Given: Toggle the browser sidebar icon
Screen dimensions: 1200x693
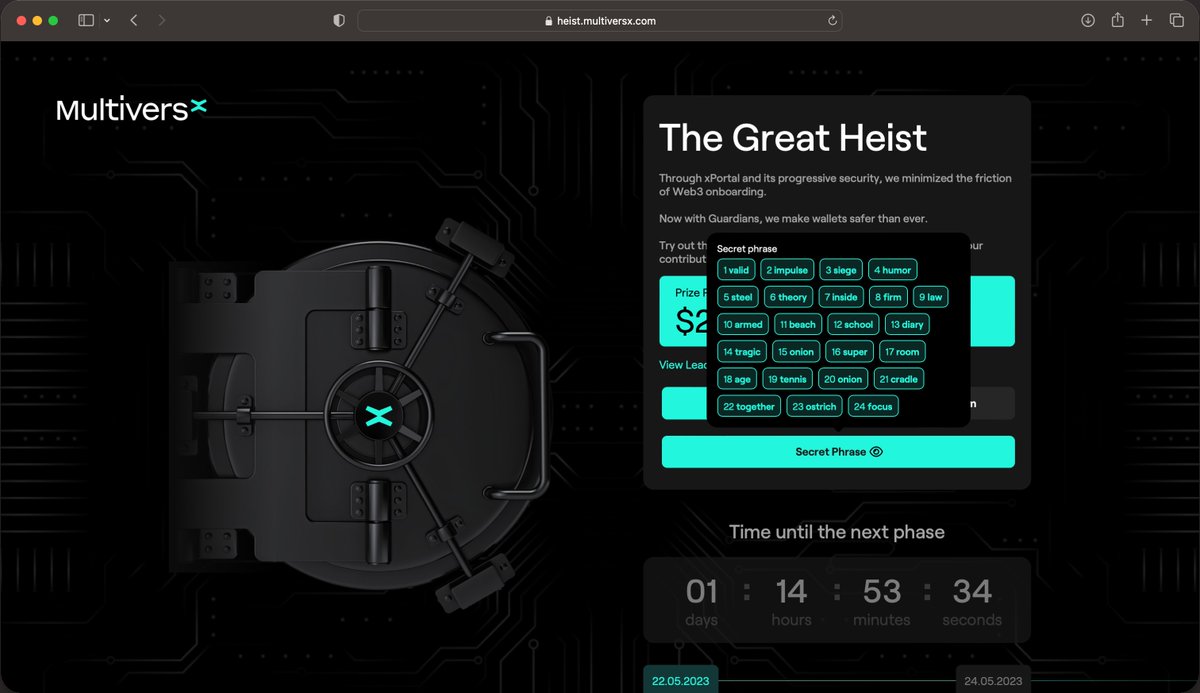Looking at the screenshot, I should (x=86, y=19).
